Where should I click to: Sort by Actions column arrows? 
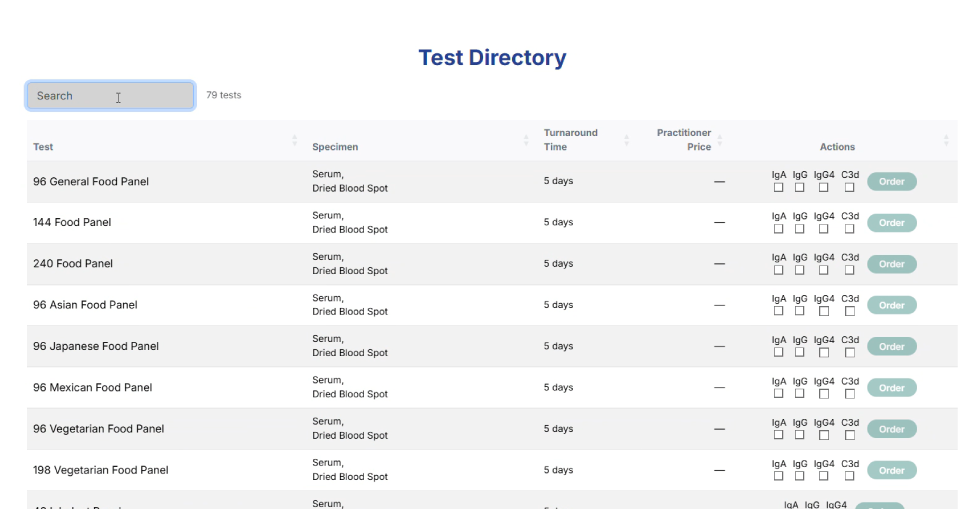coord(946,141)
